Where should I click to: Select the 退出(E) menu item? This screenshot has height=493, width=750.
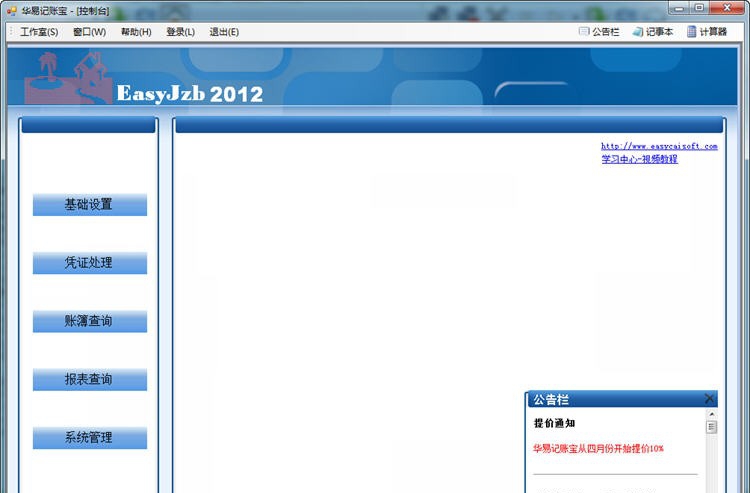[224, 32]
